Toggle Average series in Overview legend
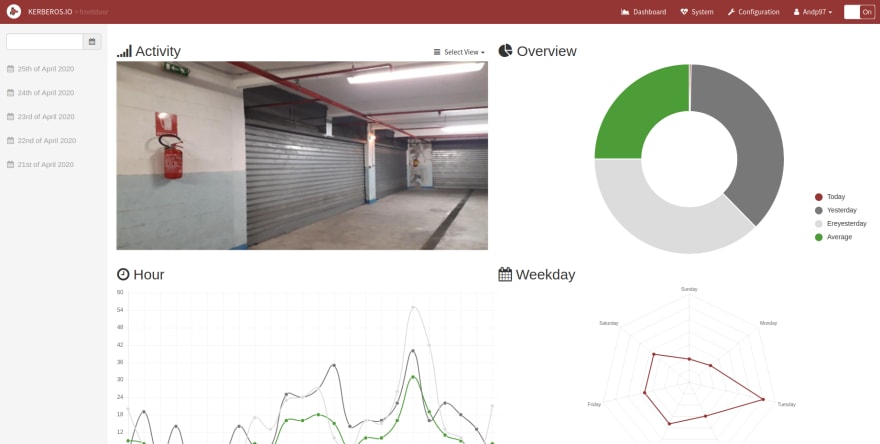880x444 pixels. click(x=833, y=237)
